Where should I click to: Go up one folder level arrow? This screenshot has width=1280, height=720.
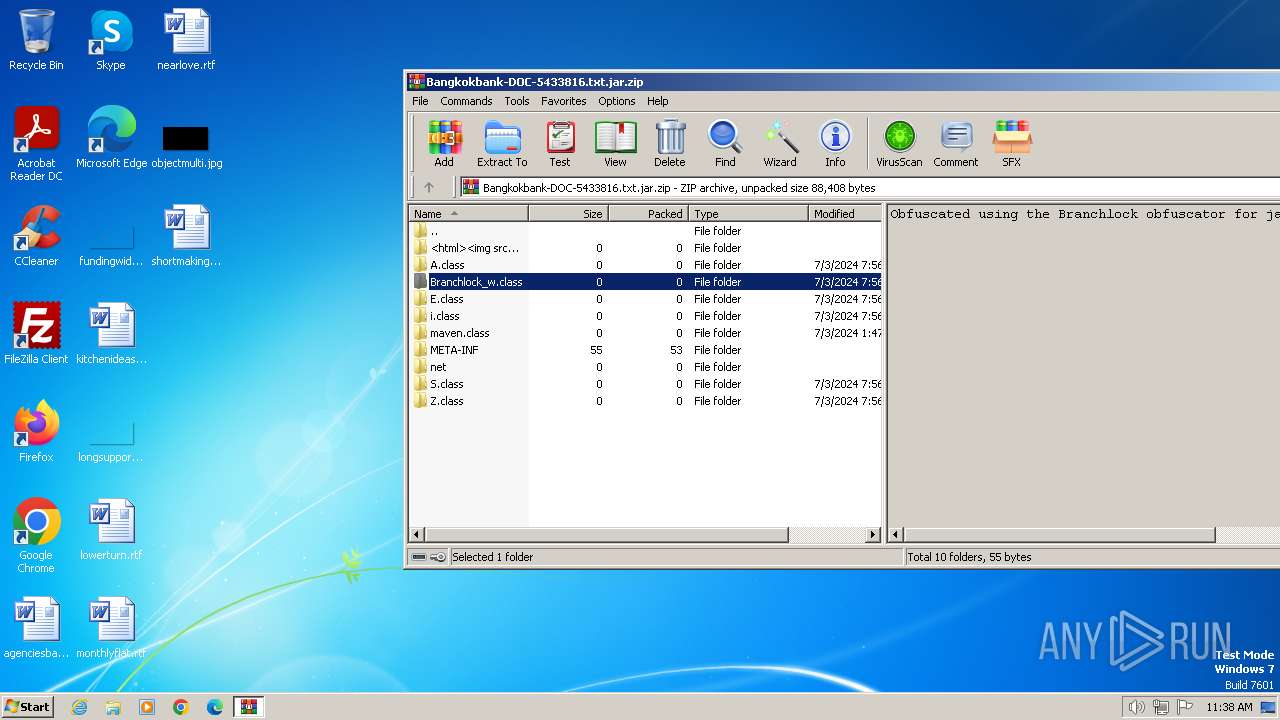pos(429,187)
